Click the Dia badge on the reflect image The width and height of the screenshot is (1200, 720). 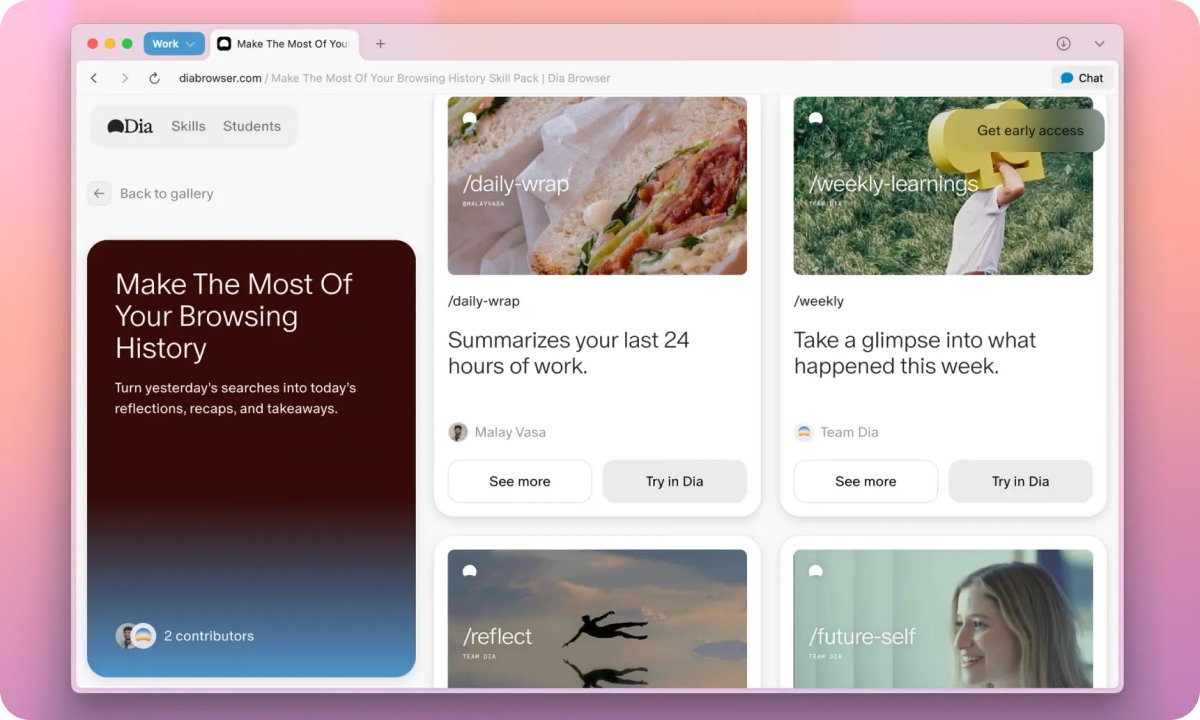tap(469, 571)
